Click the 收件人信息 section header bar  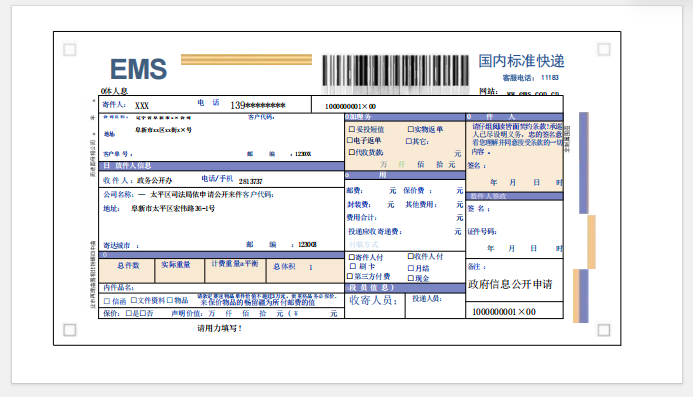click(x=221, y=166)
